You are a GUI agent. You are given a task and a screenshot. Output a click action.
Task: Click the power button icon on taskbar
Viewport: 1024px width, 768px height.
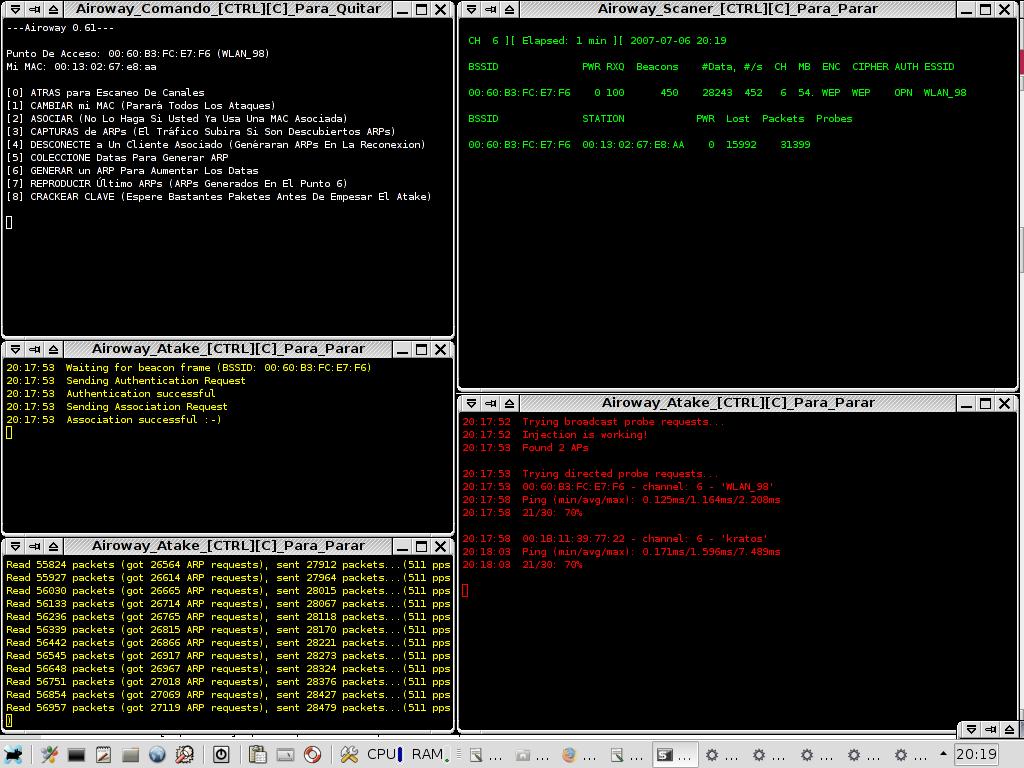point(221,754)
